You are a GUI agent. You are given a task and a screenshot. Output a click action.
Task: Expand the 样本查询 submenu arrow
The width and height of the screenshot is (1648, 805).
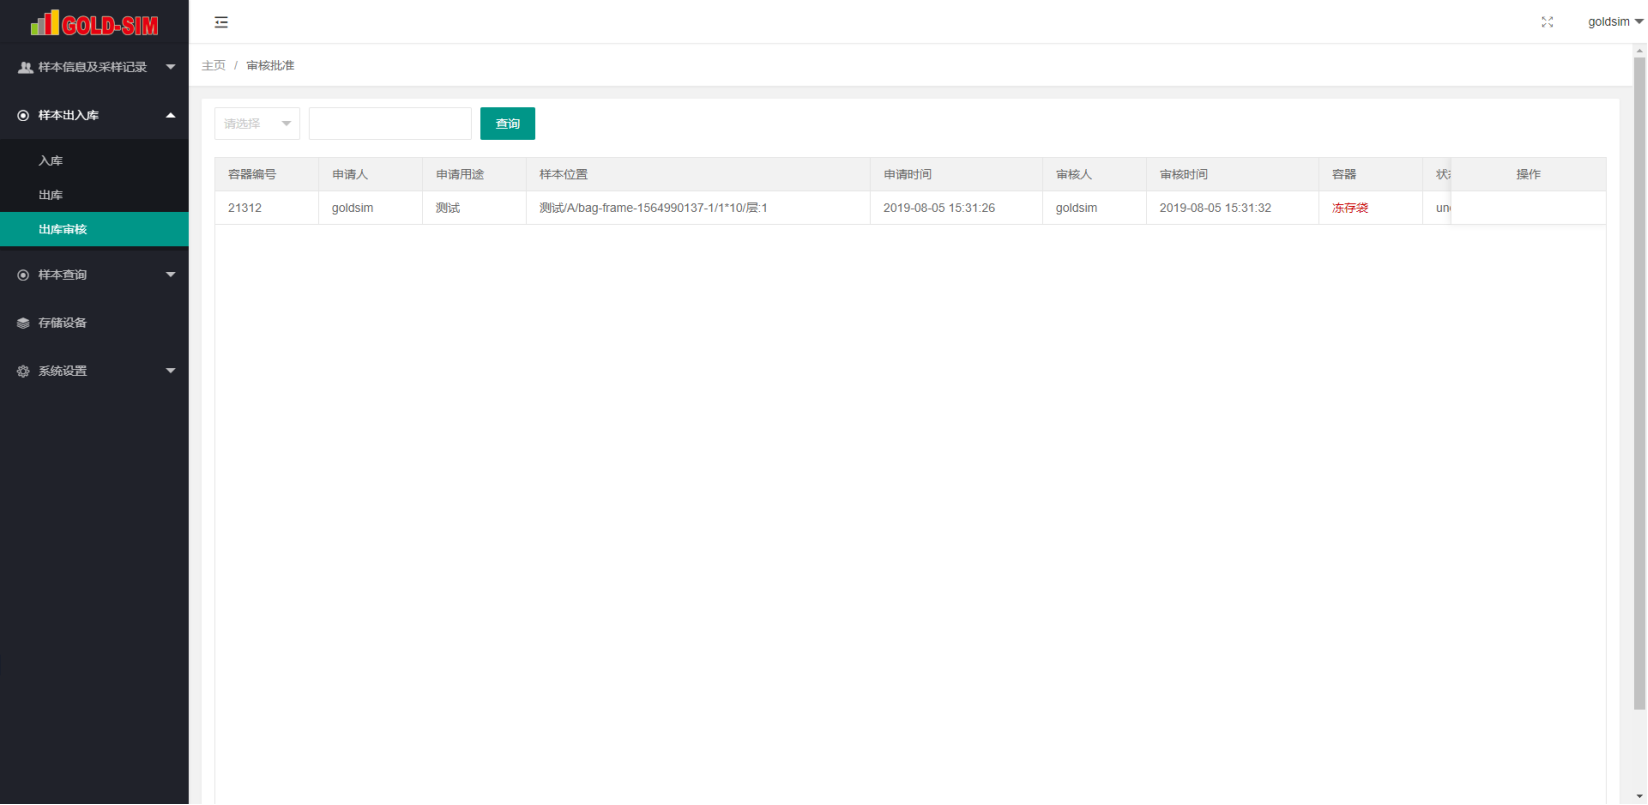[x=170, y=275]
